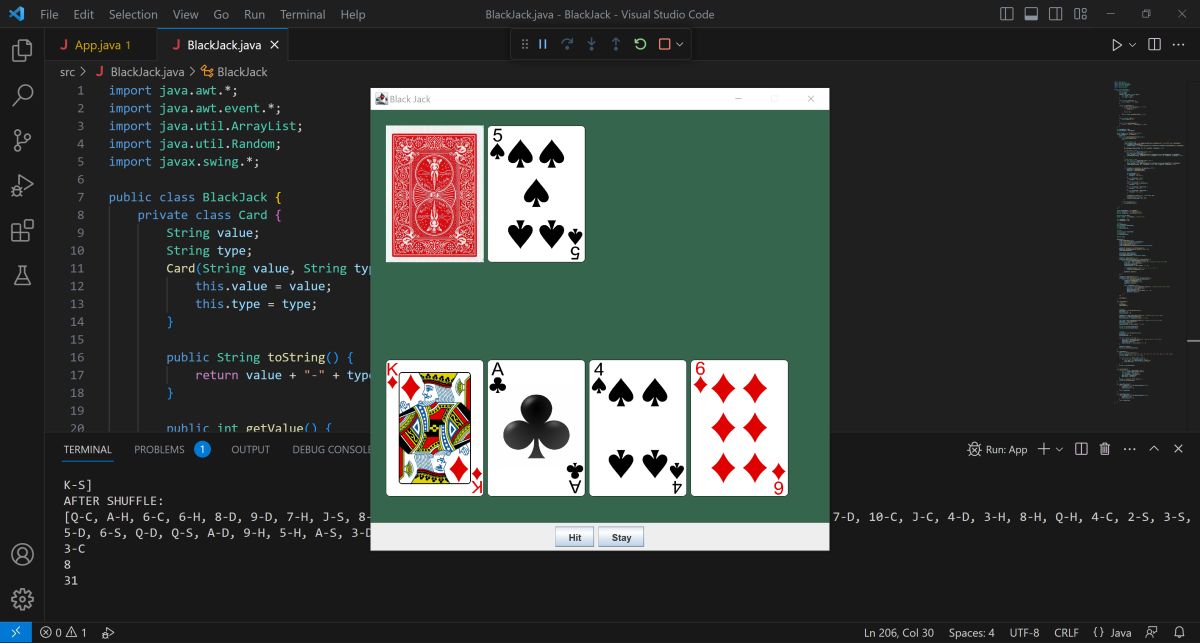Toggle the Primary Side Bar layout
The image size is (1200, 643).
(1007, 14)
